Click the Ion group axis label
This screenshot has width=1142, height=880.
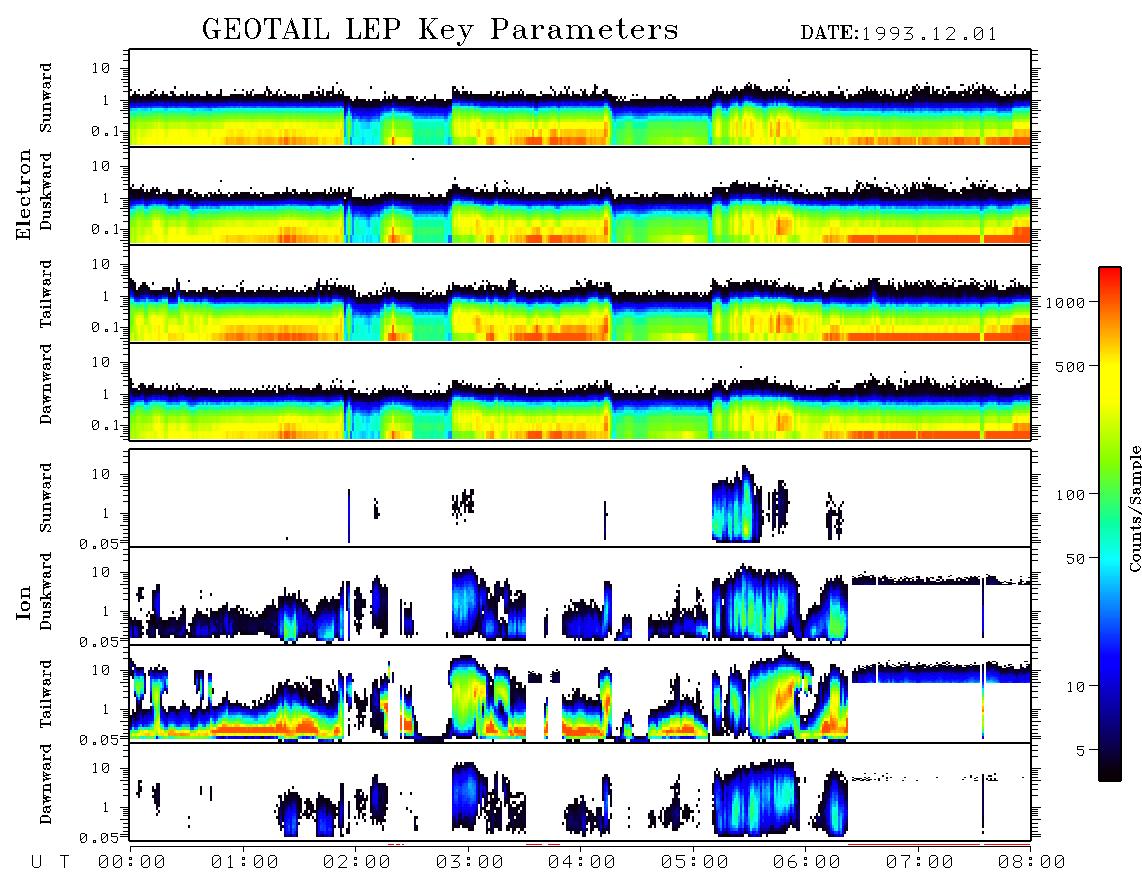(24, 602)
